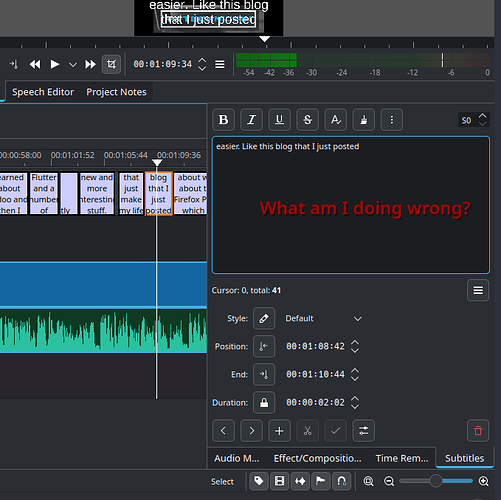Screen dimensions: 501x500
Task: Adjust the timeline zoom slider
Action: pyautogui.click(x=436, y=481)
